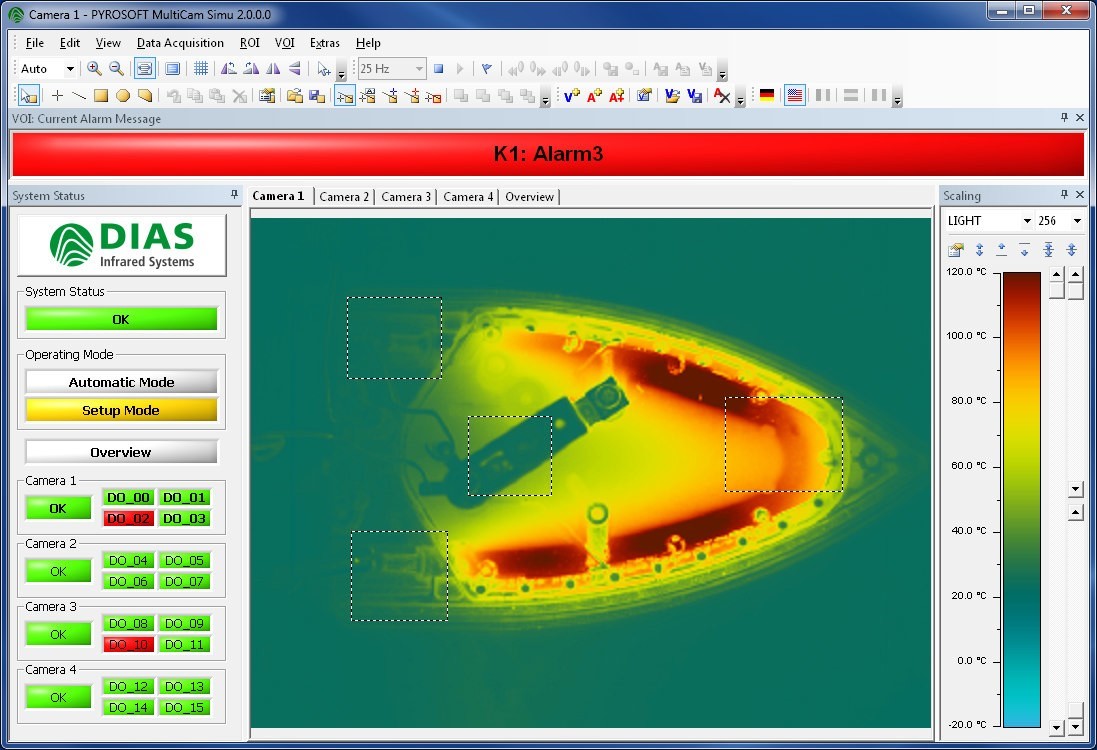Select the ellipse ROI drawing tool
Image resolution: width=1097 pixels, height=750 pixels.
[x=123, y=96]
